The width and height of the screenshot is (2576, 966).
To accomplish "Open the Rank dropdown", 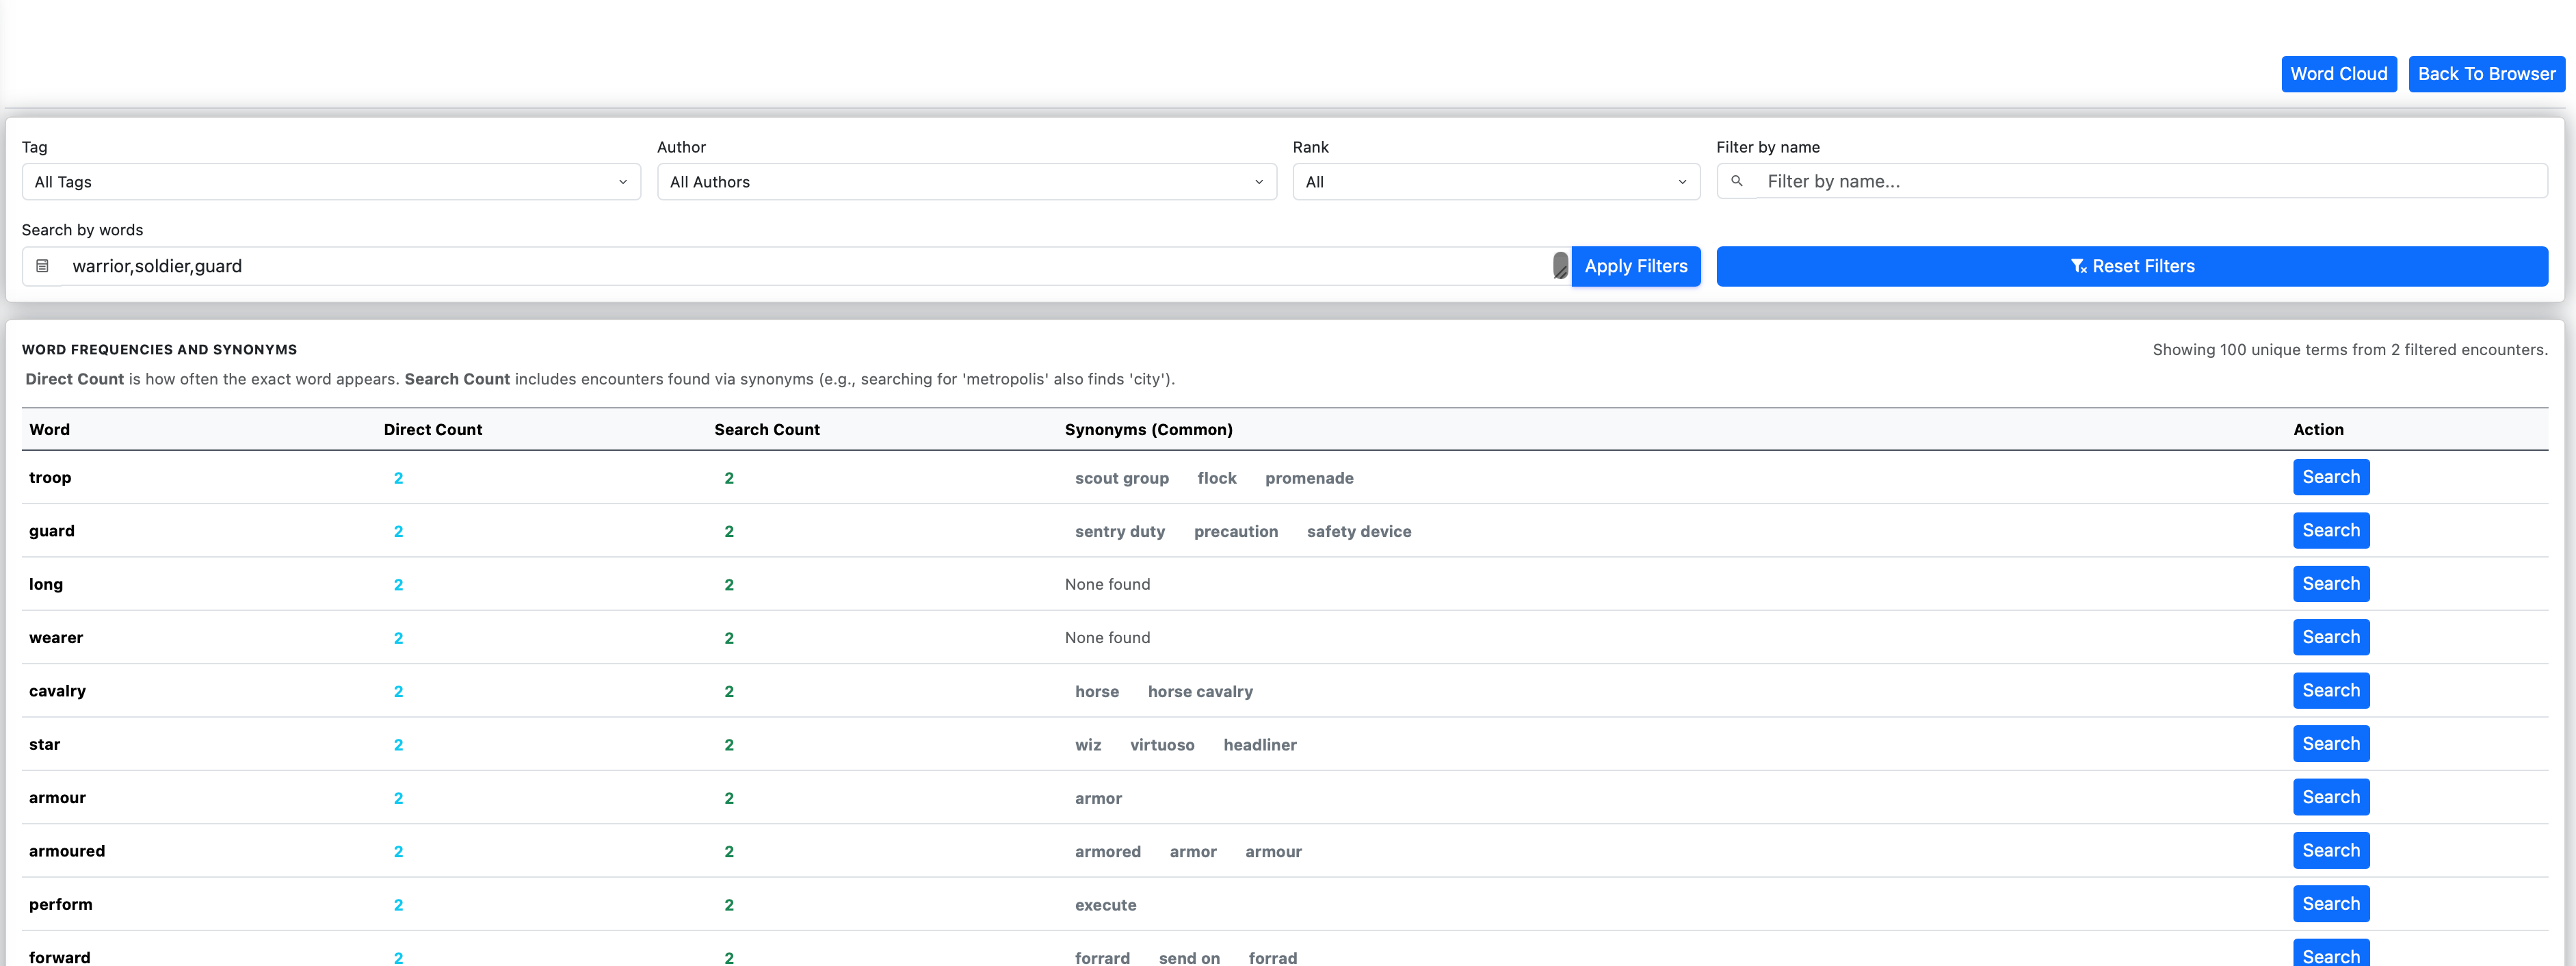I will [1495, 182].
